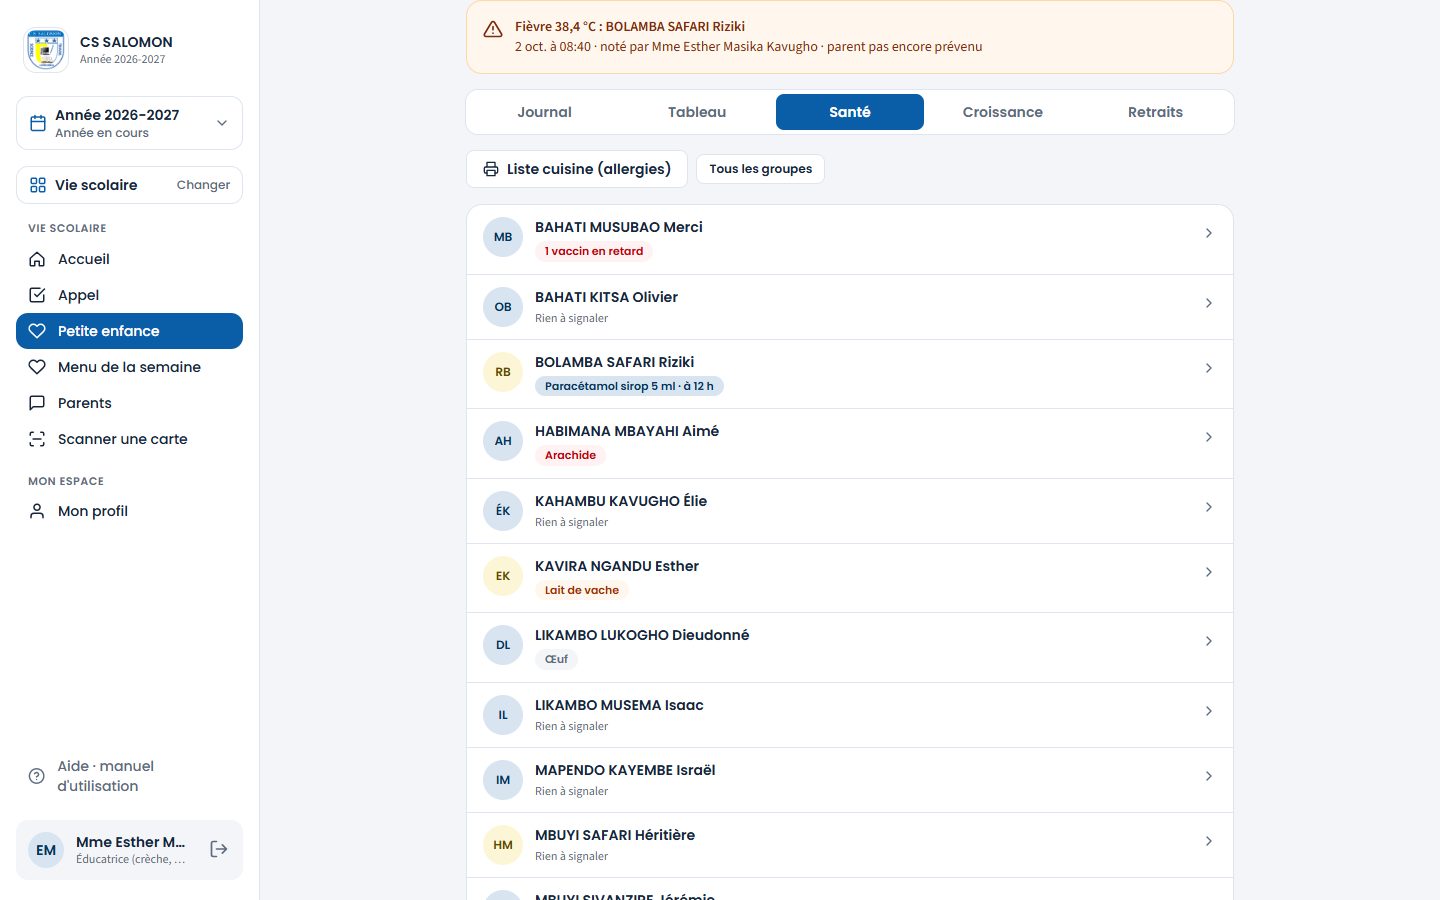
Task: Click the Appel checkmark icon
Action: coord(37,295)
